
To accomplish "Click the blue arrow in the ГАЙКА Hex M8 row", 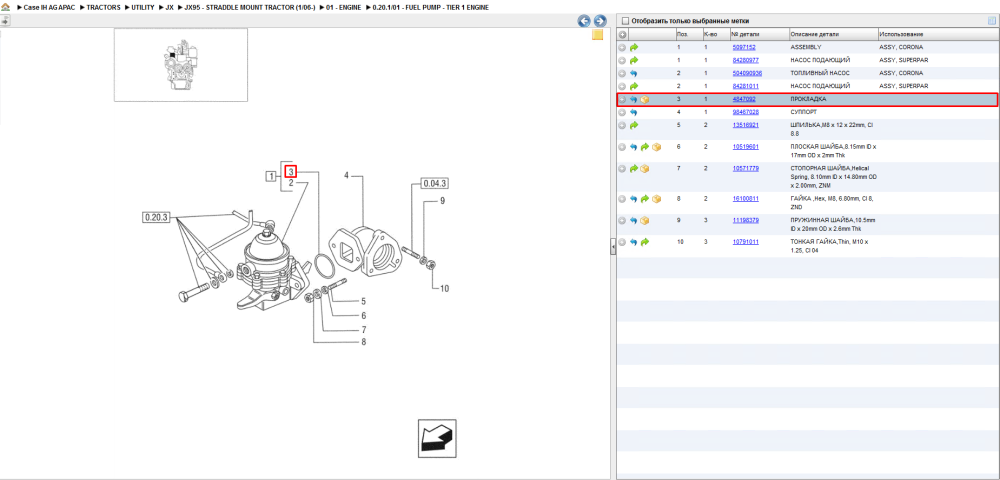I will point(633,199).
